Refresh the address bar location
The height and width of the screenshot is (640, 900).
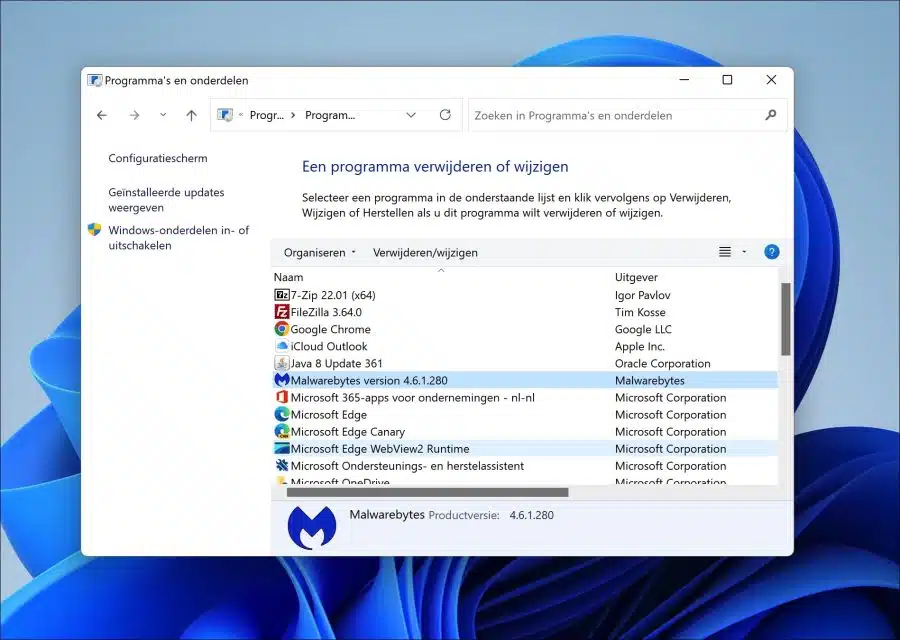445,115
